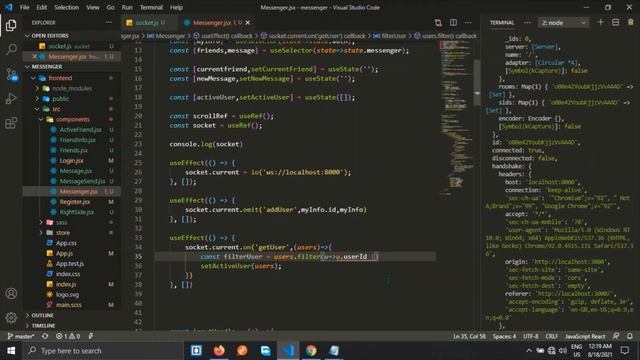Split the terminal panel

(616, 22)
